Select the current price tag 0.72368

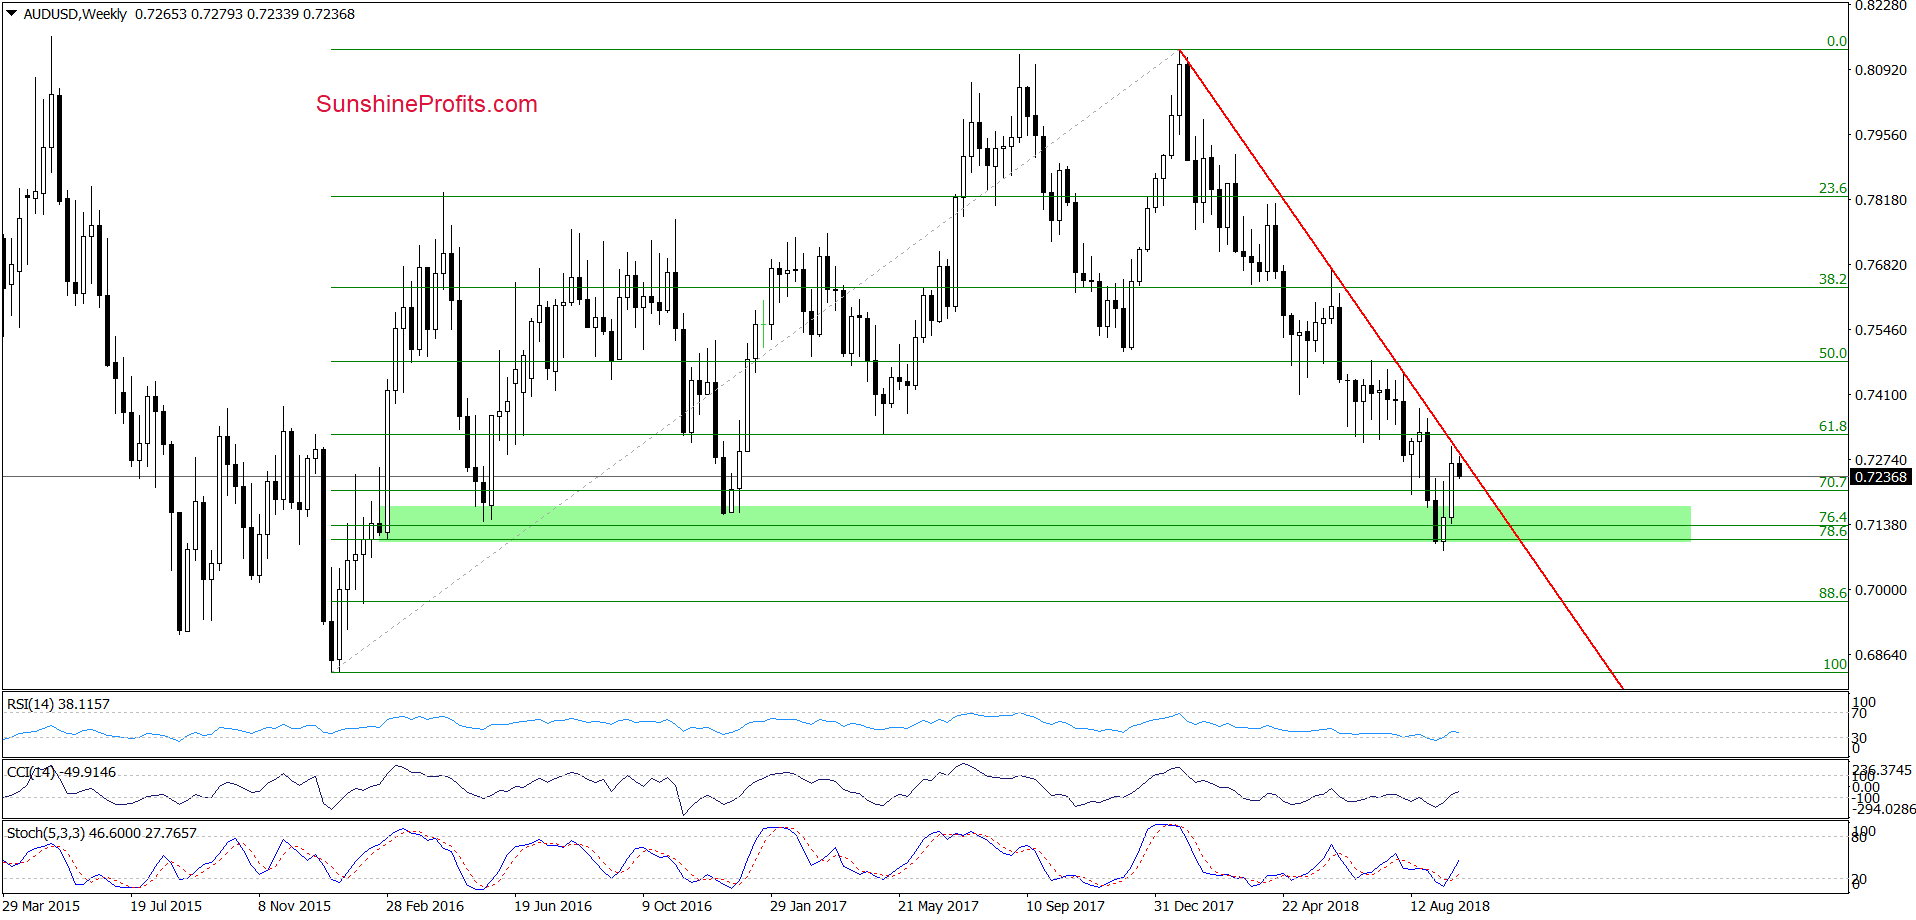1881,477
